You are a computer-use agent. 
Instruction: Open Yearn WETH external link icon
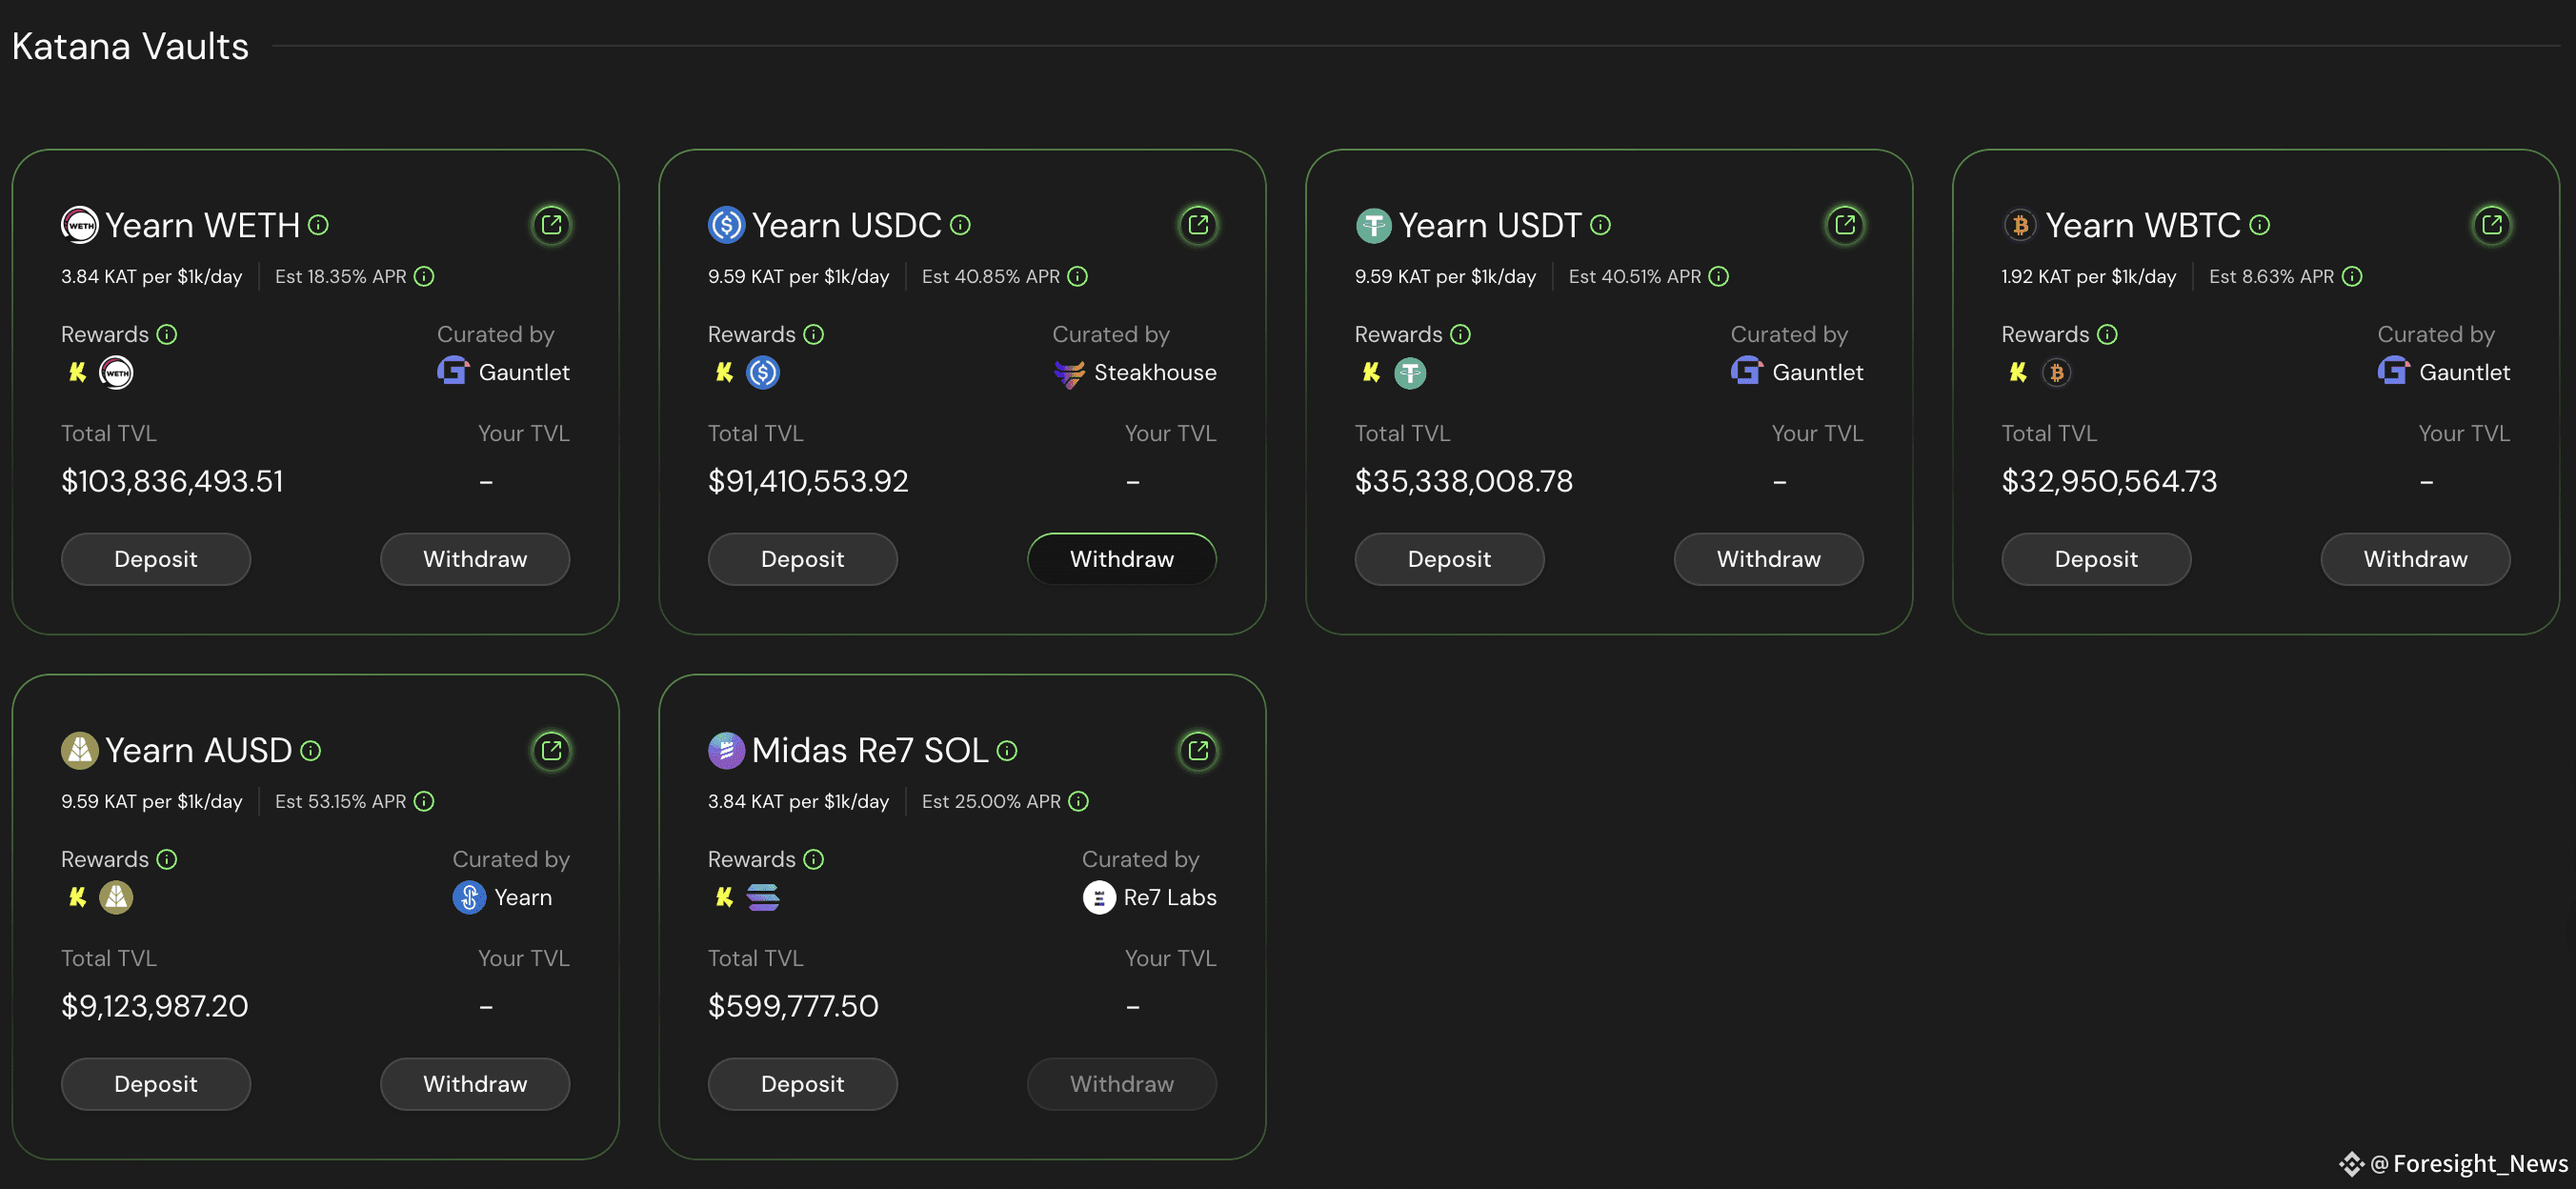[551, 225]
